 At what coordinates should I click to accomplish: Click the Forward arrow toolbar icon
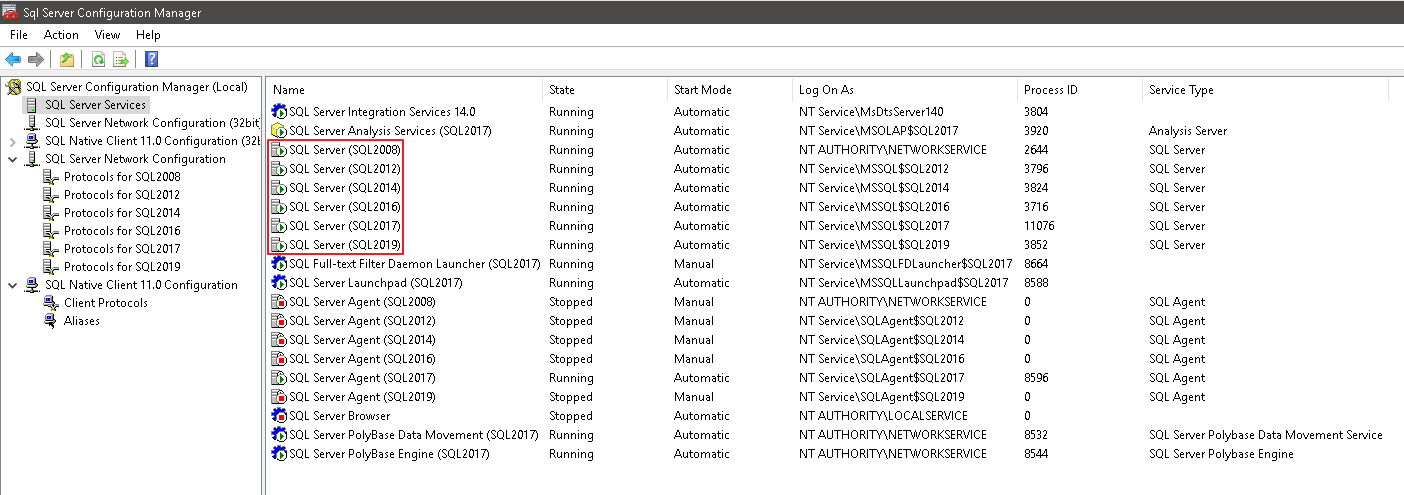pyautogui.click(x=36, y=59)
